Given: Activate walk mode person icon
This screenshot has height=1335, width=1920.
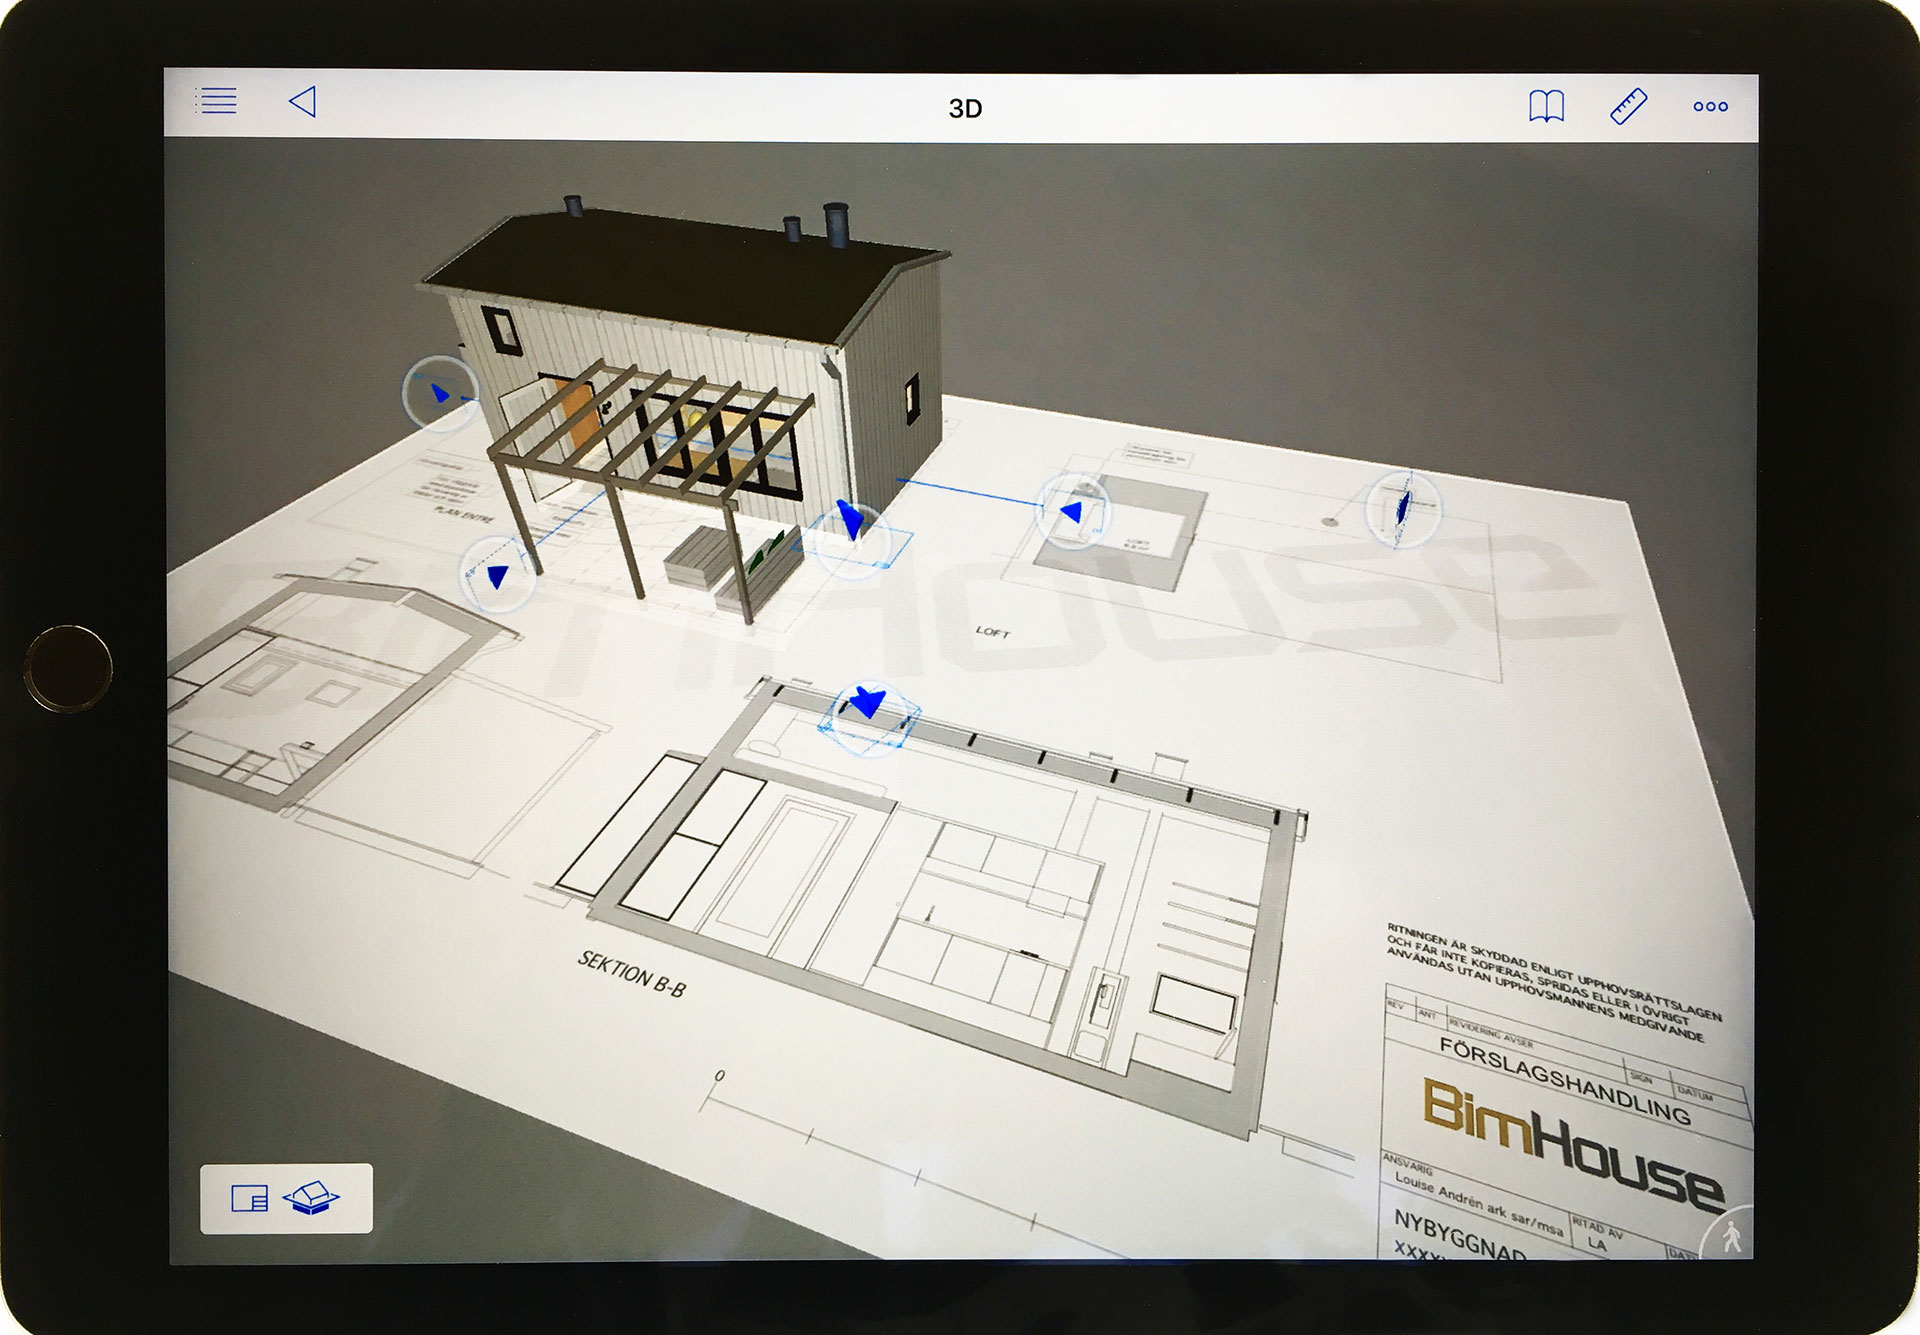Looking at the screenshot, I should [1732, 1237].
